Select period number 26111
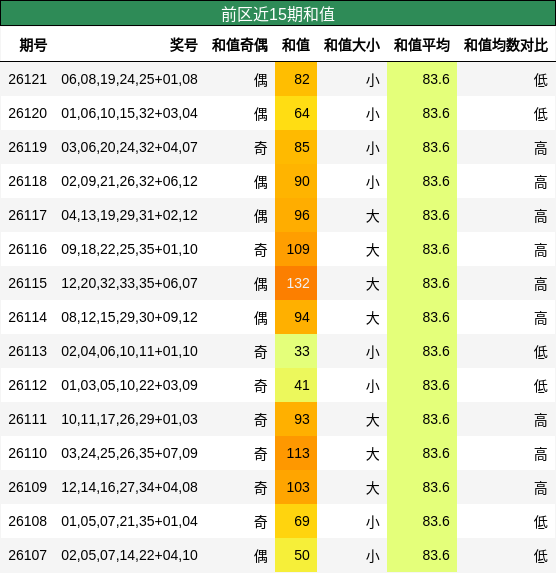Viewport: 556px width, 573px height. [x=28, y=419]
